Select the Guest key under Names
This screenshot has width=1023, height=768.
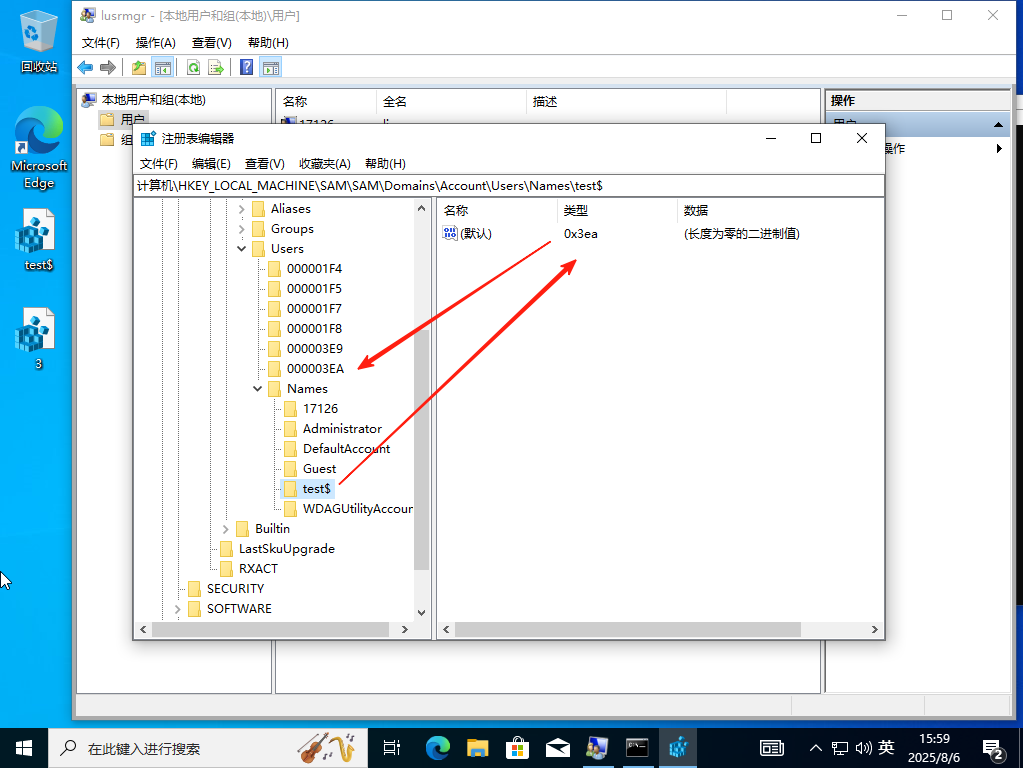coord(319,468)
